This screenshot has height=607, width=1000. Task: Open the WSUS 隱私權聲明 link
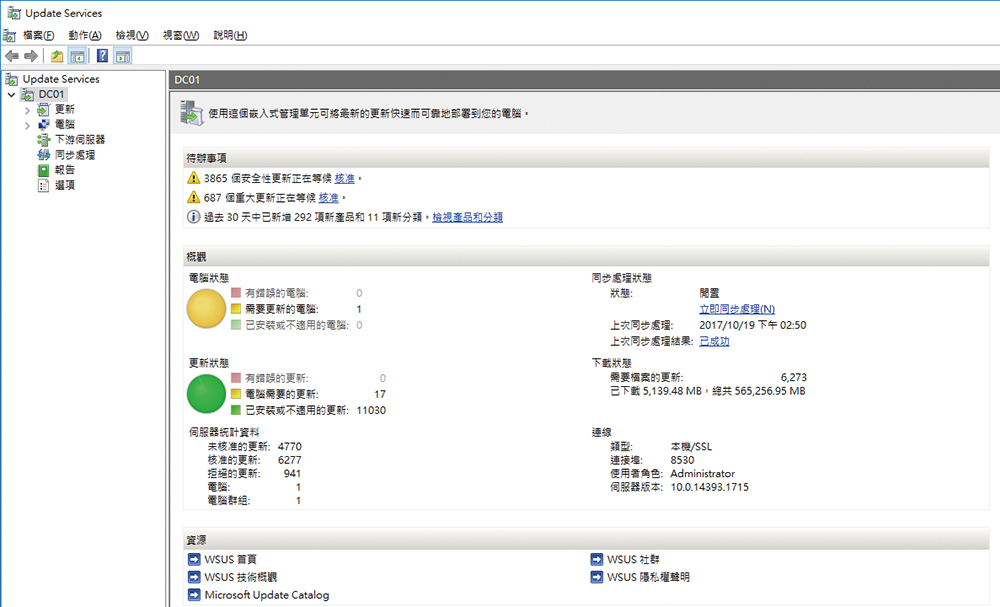pos(648,577)
